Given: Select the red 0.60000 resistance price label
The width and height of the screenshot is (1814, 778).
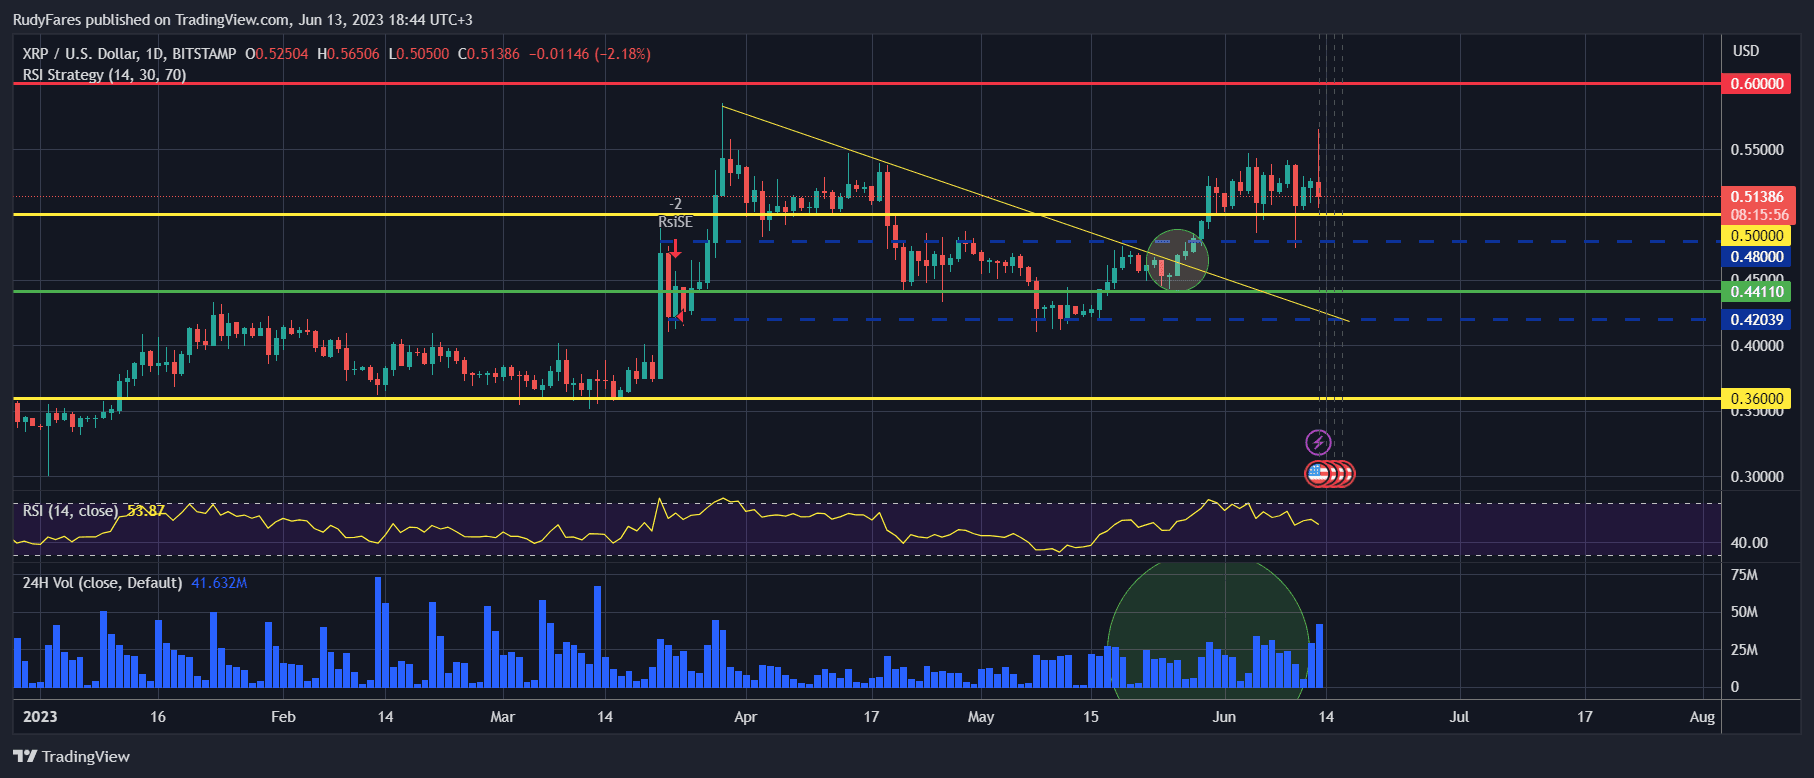Looking at the screenshot, I should [x=1756, y=84].
